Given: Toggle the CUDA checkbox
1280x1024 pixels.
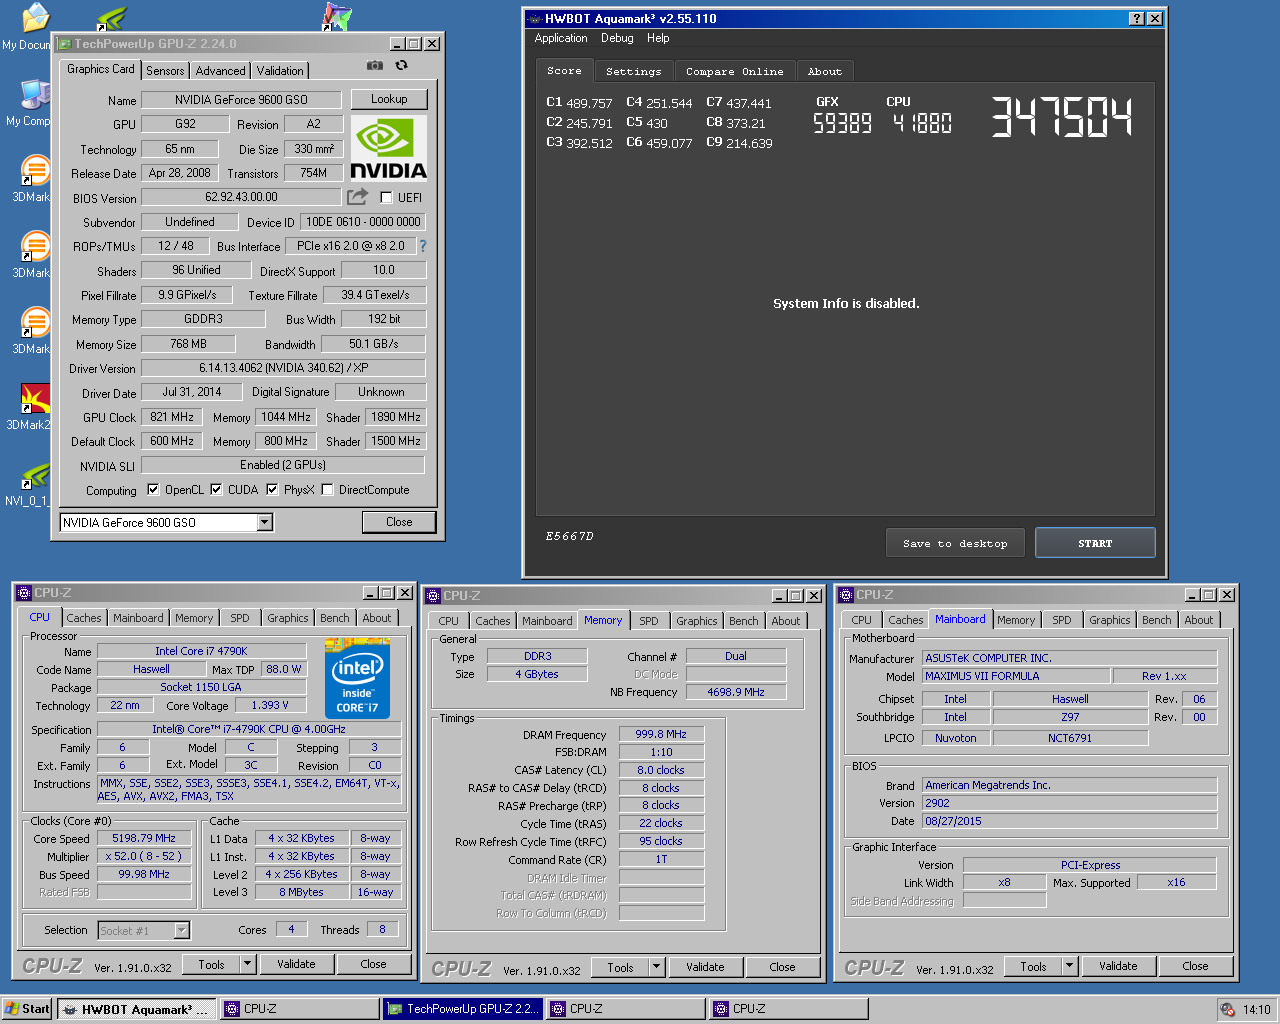Looking at the screenshot, I should pos(216,490).
